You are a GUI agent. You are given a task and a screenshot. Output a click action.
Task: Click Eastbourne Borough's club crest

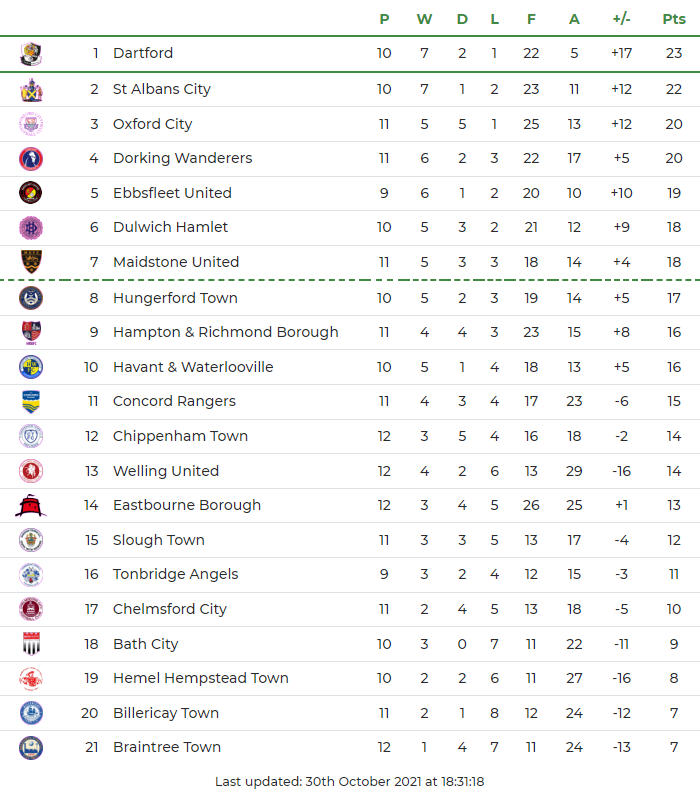click(31, 506)
